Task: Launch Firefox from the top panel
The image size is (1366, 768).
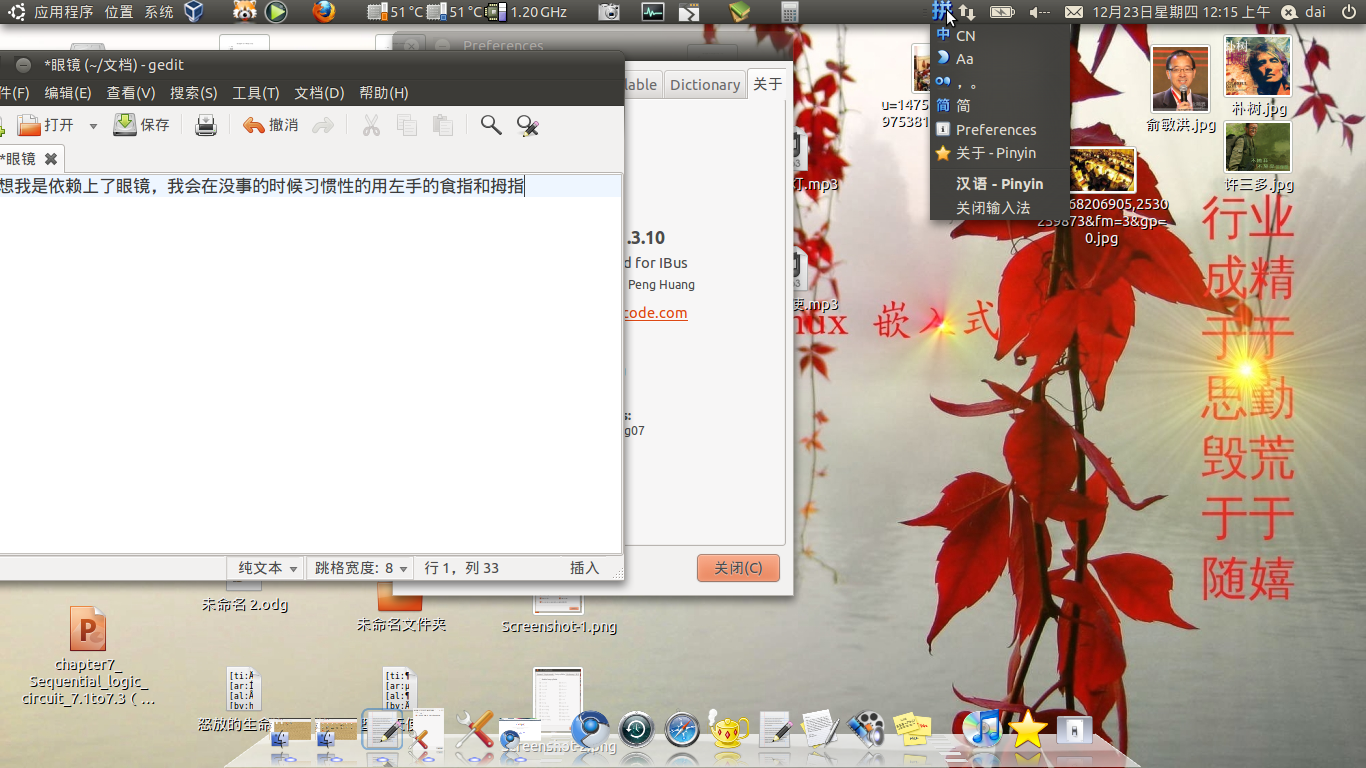Action: tap(324, 12)
